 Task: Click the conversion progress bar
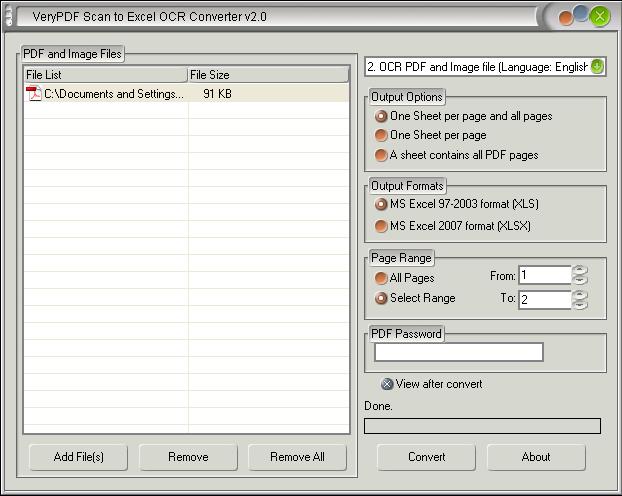(482, 426)
